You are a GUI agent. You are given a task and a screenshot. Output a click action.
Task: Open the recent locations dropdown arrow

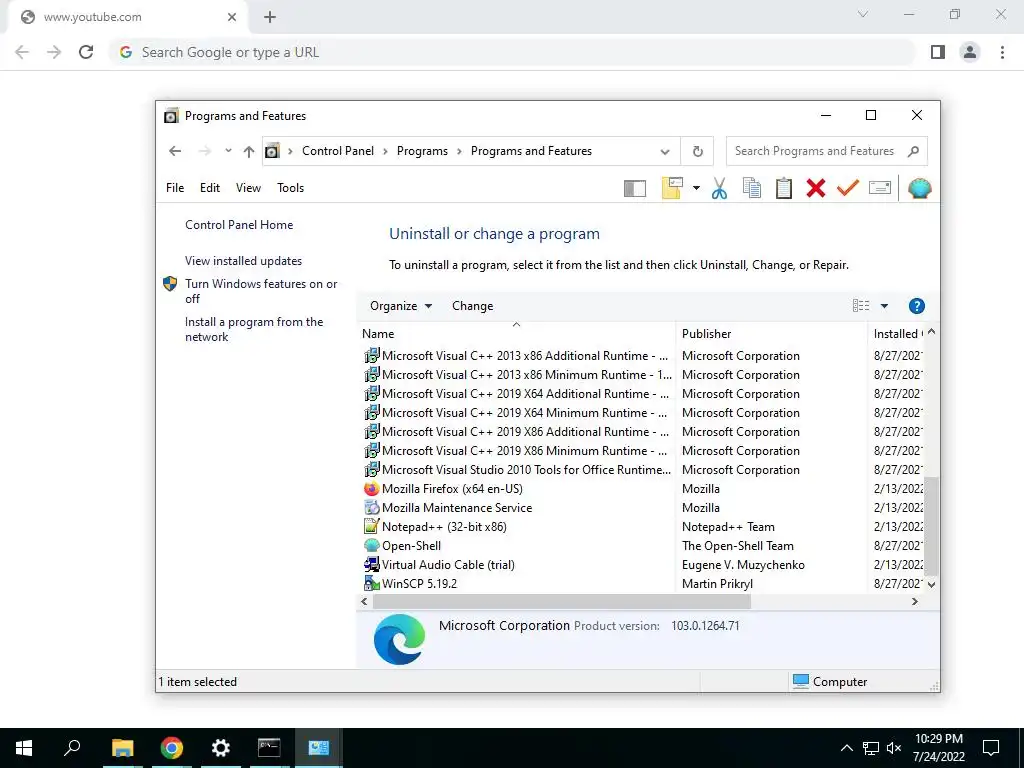(228, 151)
